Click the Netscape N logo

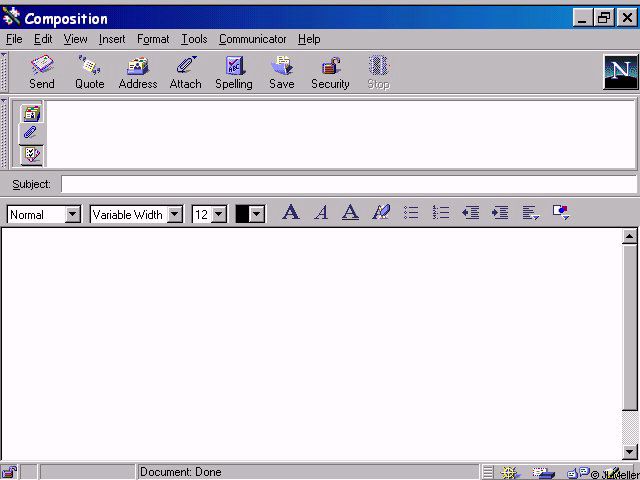point(620,72)
